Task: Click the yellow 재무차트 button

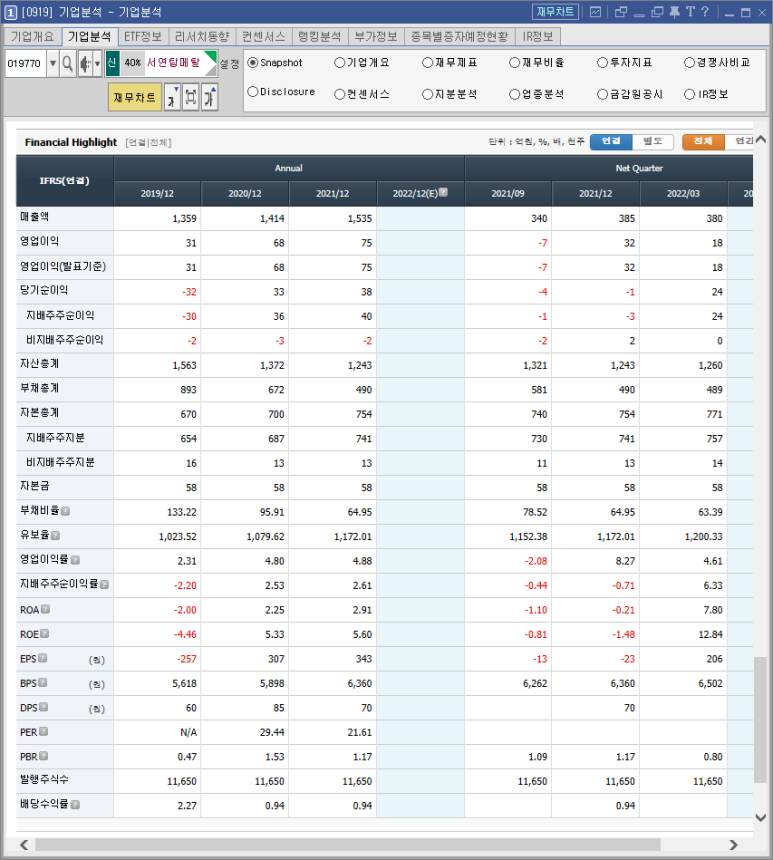Action: (x=134, y=97)
